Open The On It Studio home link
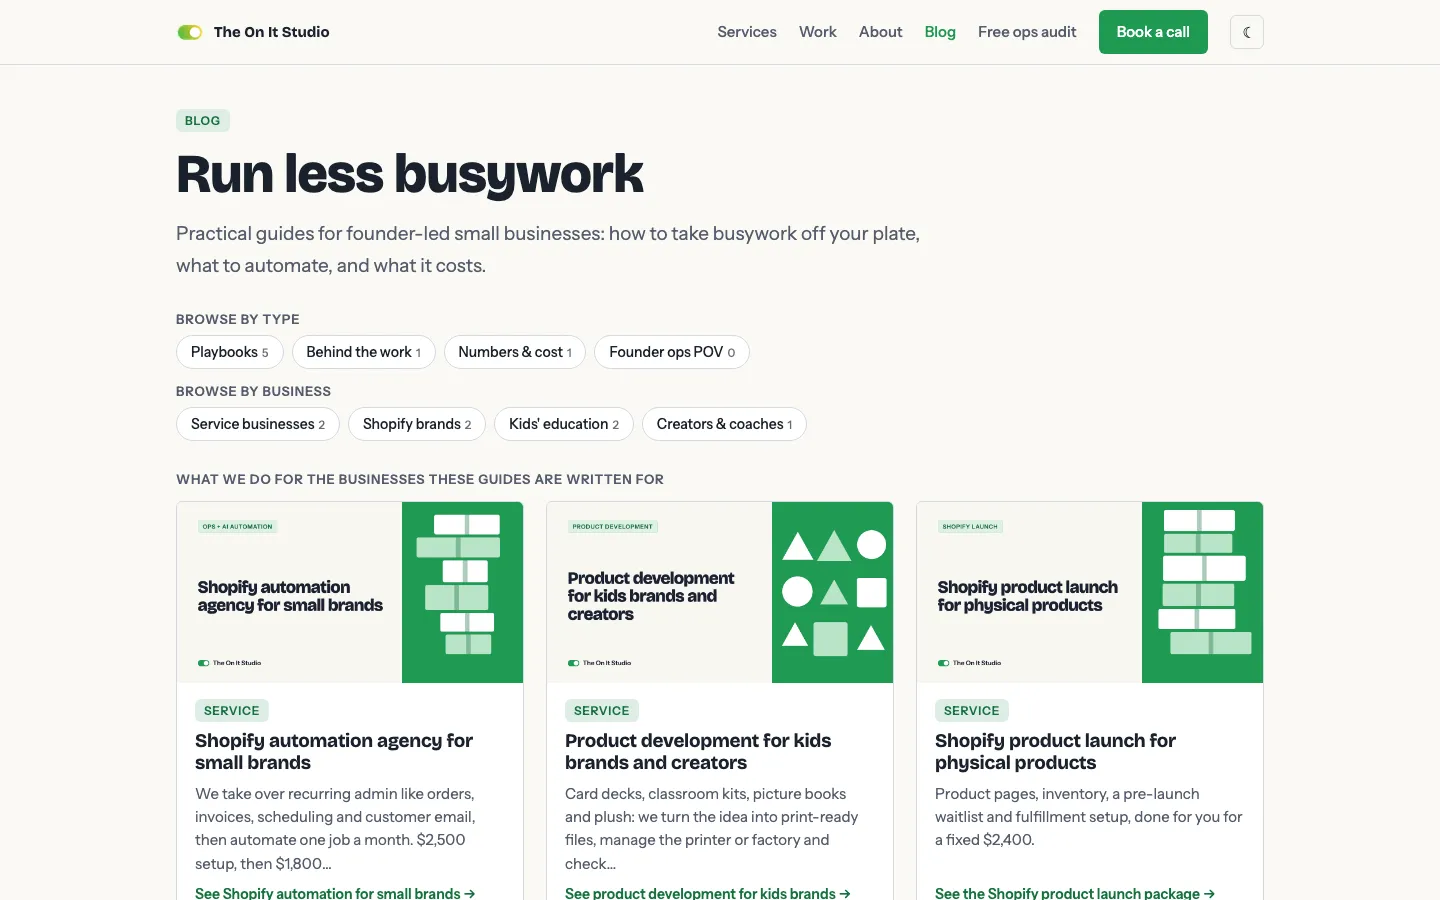The width and height of the screenshot is (1440, 900). point(253,32)
